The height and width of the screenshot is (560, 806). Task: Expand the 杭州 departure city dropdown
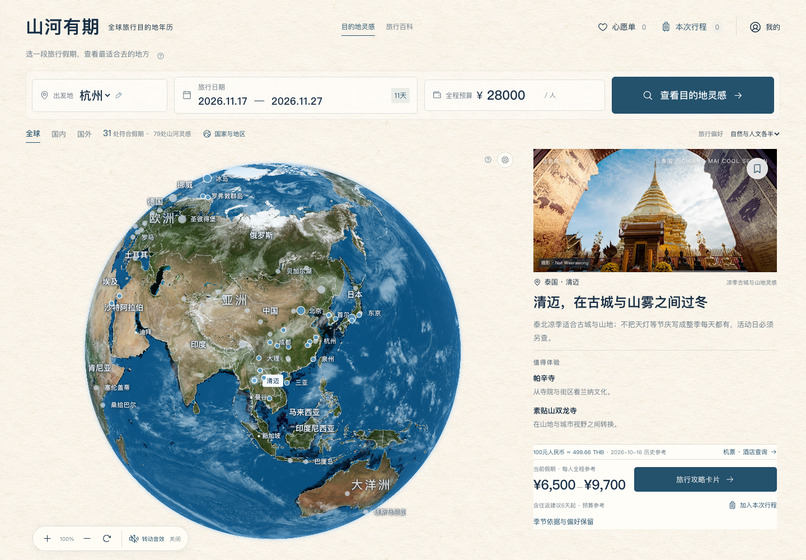point(95,95)
